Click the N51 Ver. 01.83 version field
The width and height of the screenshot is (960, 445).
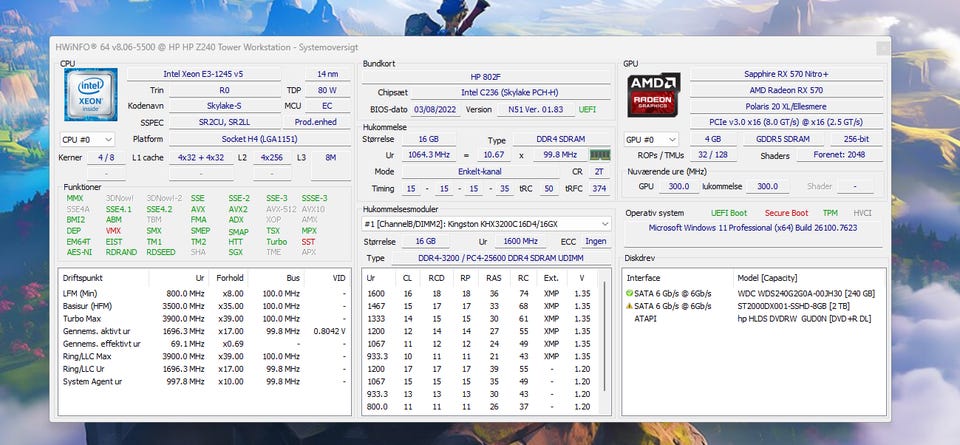(x=534, y=110)
